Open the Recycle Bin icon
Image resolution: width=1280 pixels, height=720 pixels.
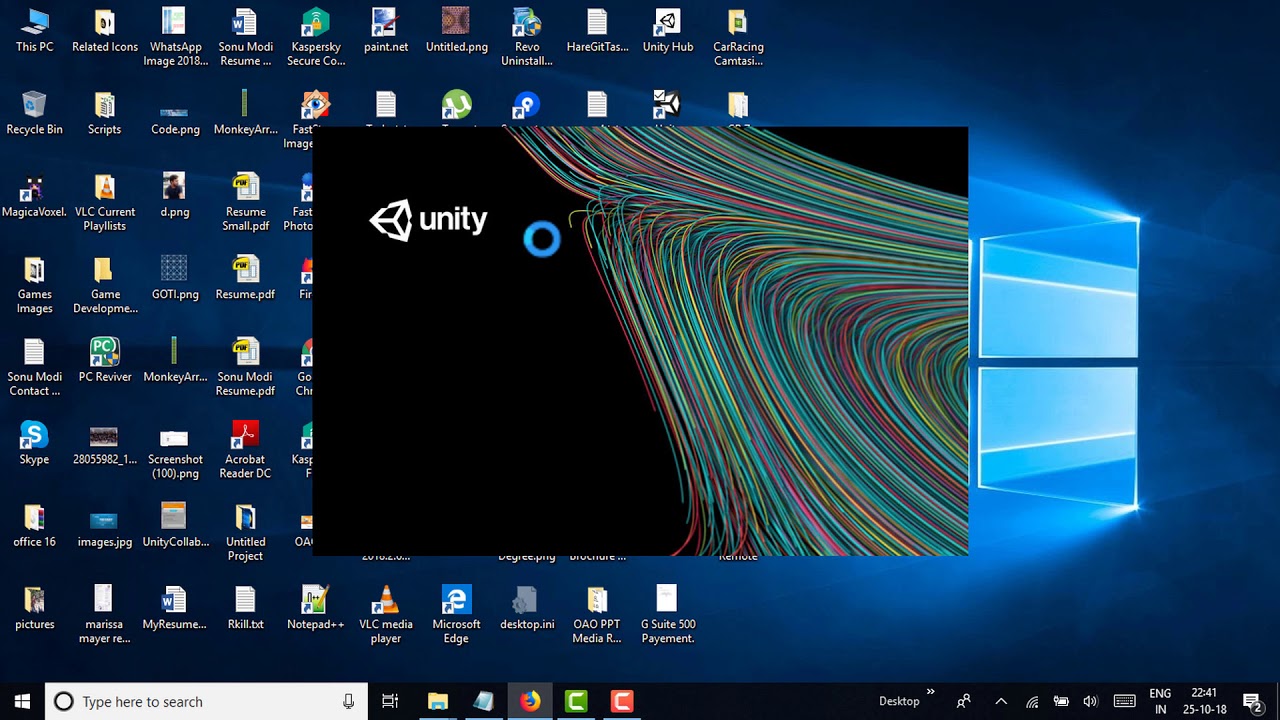tap(34, 113)
